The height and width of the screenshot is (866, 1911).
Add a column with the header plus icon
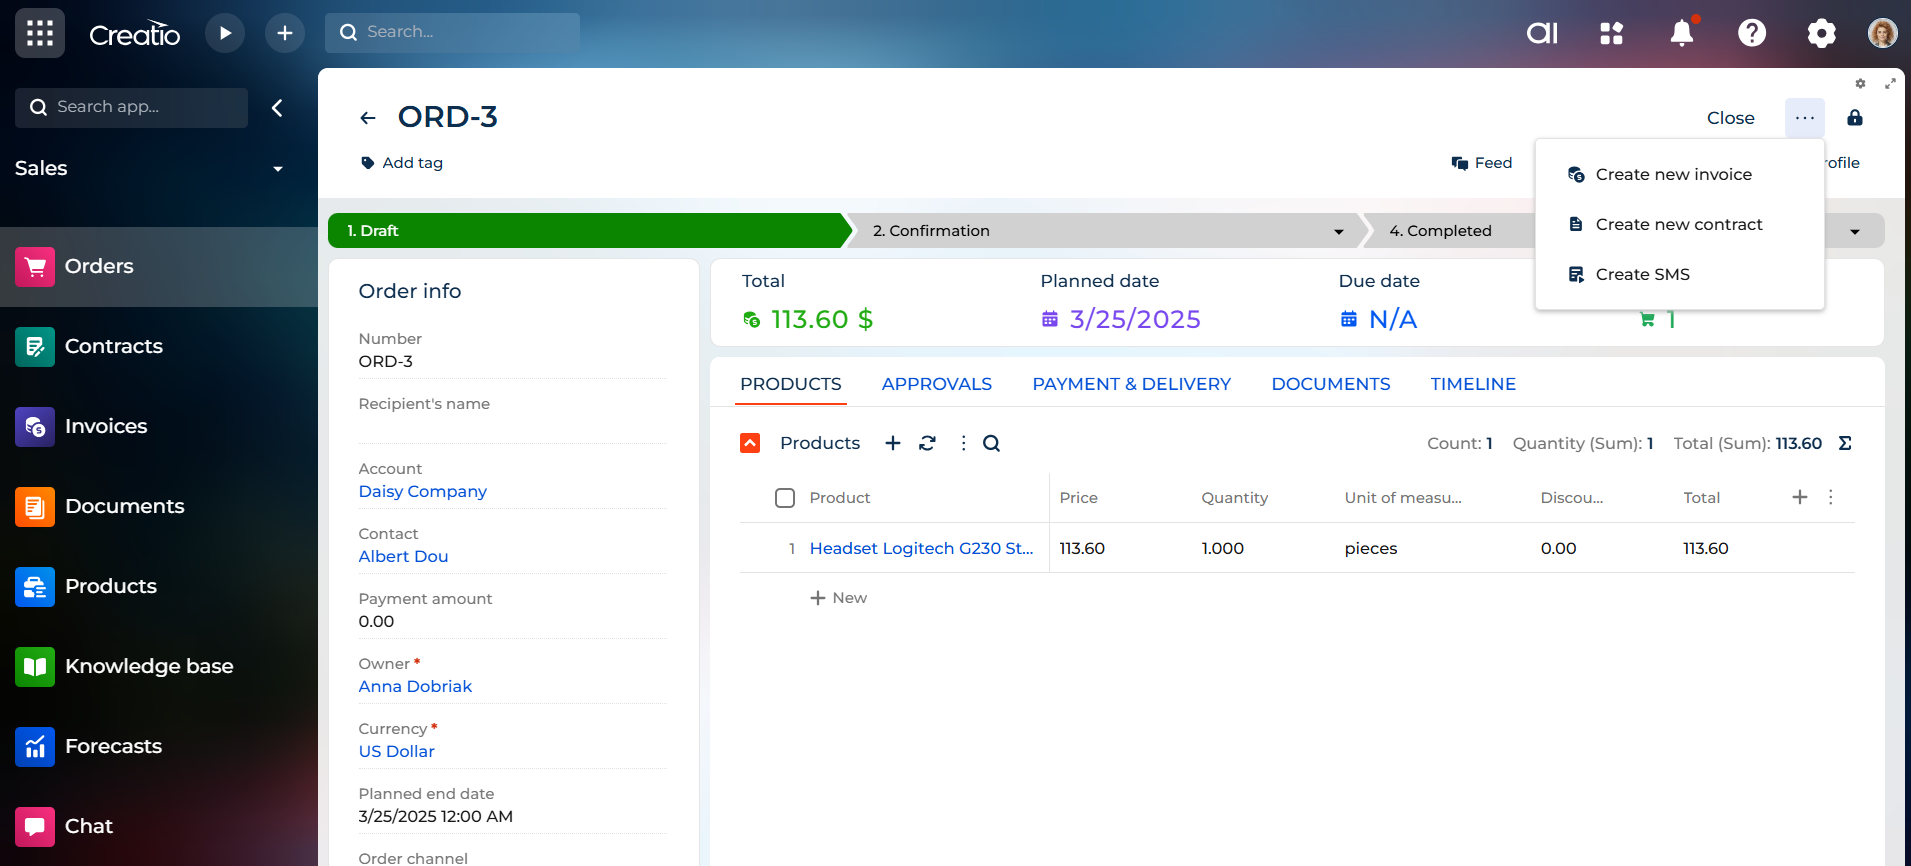[1800, 497]
